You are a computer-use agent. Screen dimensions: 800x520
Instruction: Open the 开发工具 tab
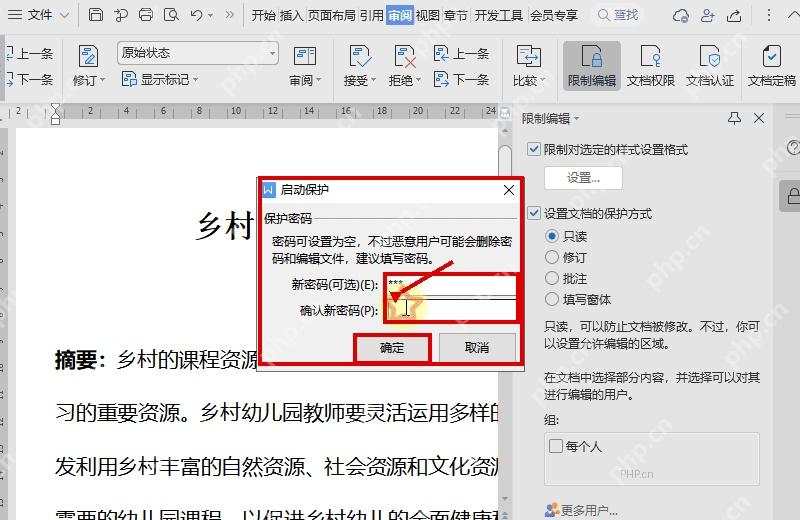coord(499,15)
